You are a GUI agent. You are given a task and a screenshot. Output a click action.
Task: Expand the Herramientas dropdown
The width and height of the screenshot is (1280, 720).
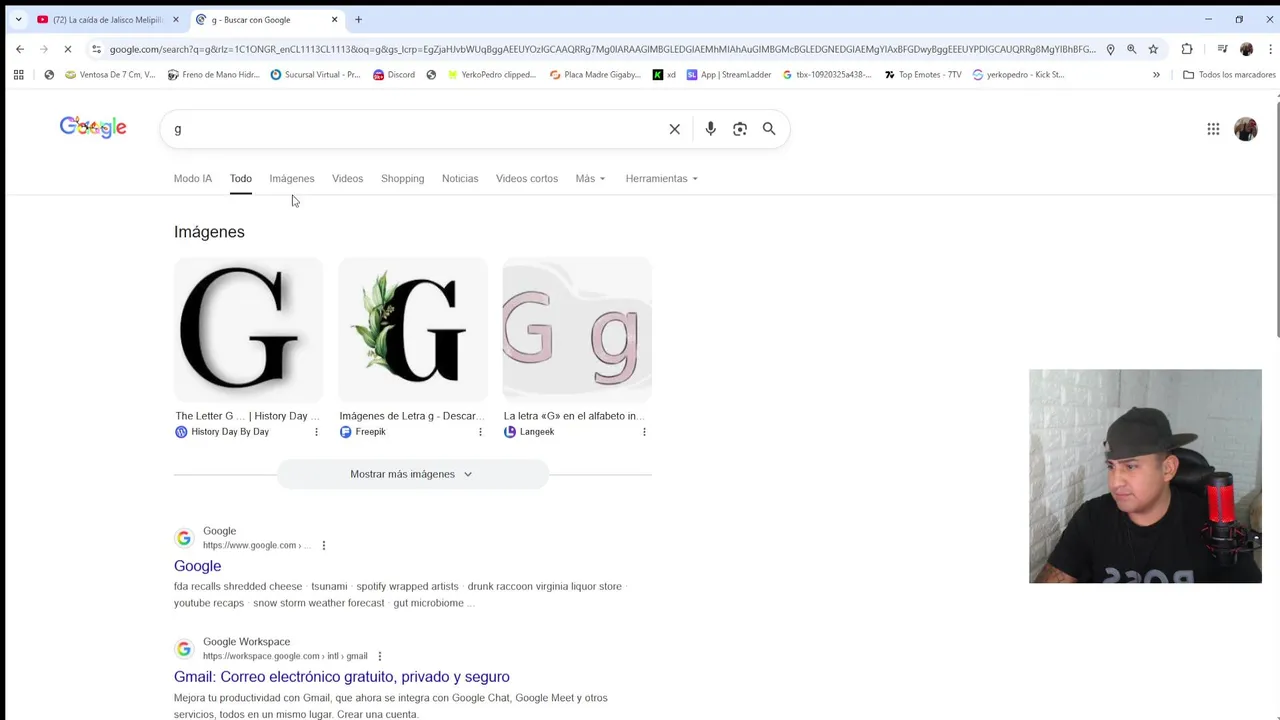coord(662,178)
